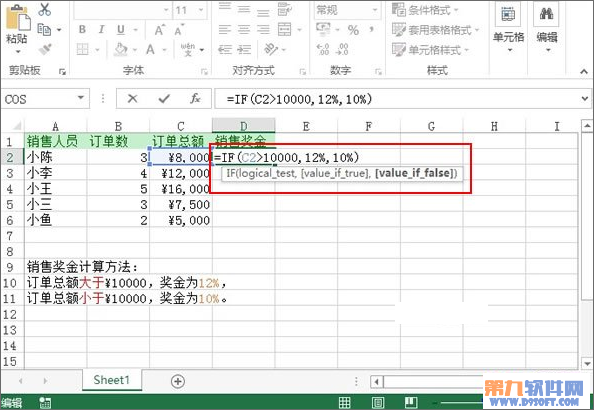Click the Accounting number format icon

323,30
